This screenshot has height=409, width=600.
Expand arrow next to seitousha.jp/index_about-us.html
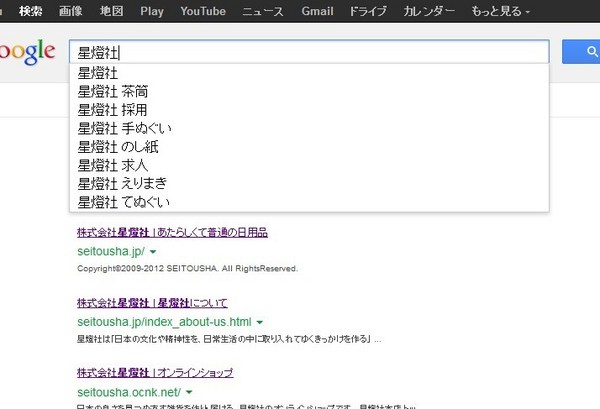(x=259, y=322)
